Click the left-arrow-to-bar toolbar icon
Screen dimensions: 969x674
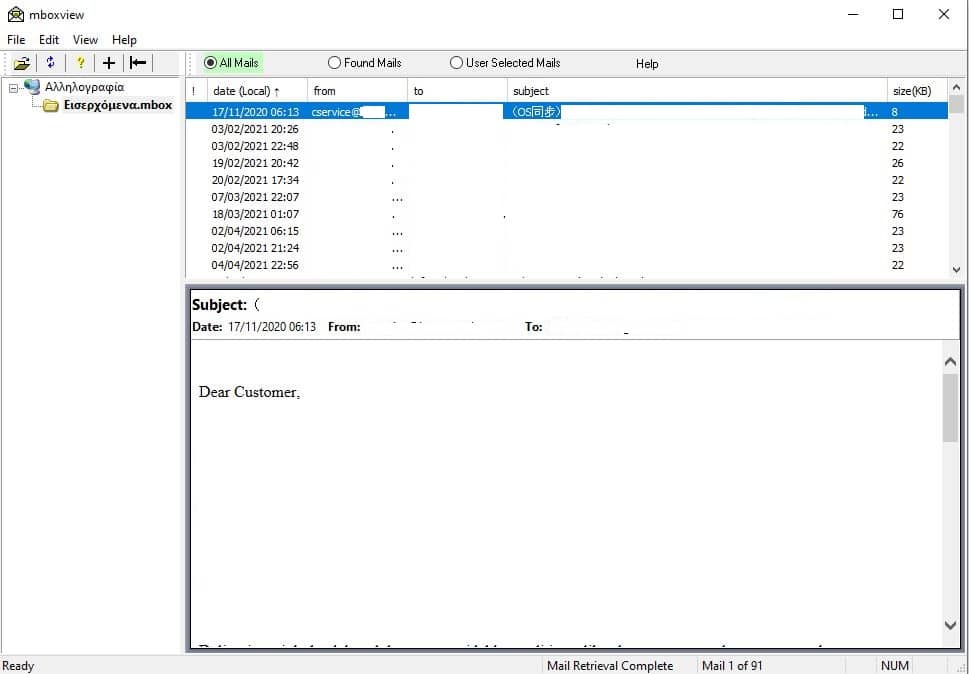click(x=138, y=63)
